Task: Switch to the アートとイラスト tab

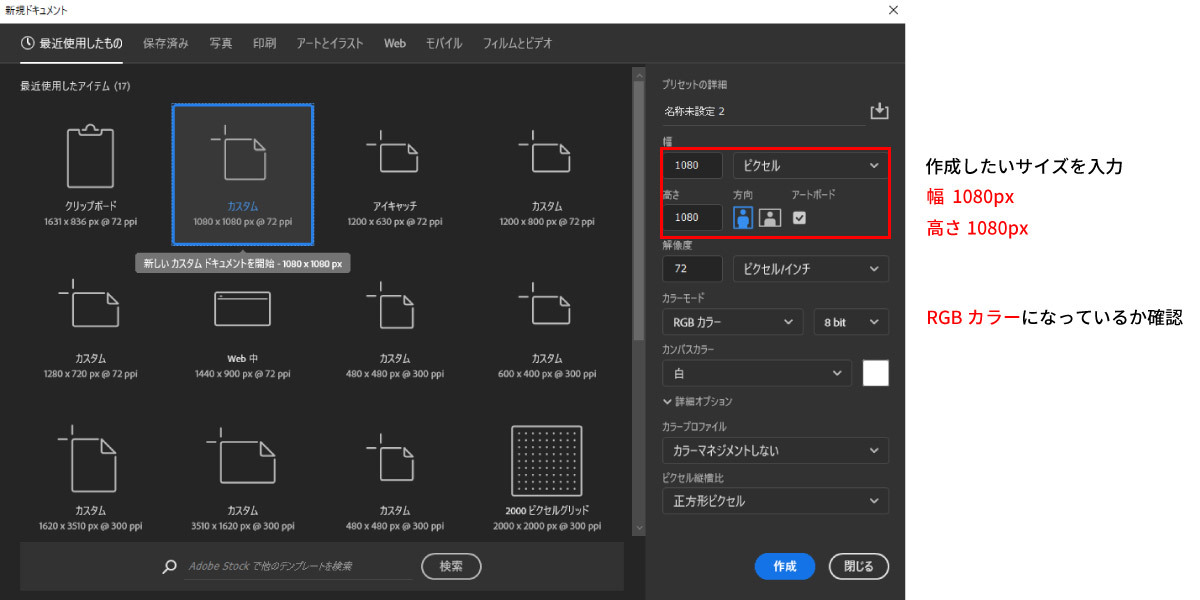Action: pos(330,44)
